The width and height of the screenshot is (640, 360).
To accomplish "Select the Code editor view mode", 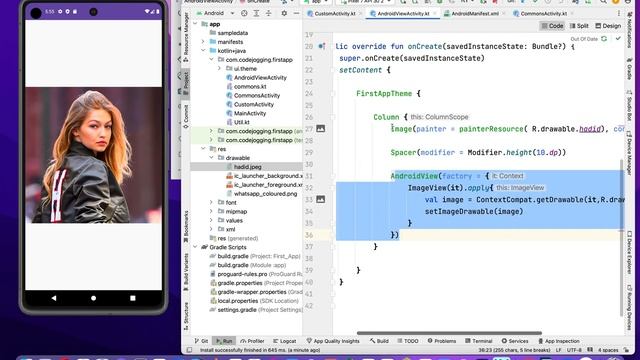I will 552,26.
